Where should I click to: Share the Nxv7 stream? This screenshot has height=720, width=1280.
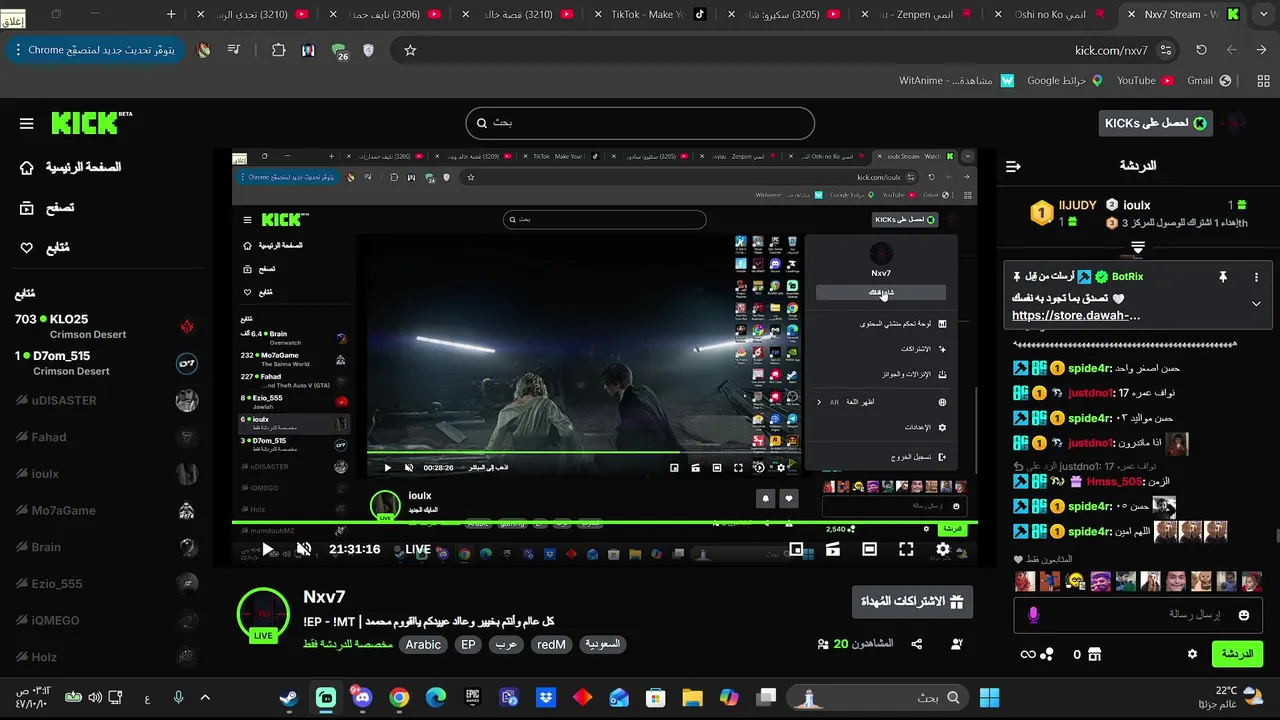[916, 645]
